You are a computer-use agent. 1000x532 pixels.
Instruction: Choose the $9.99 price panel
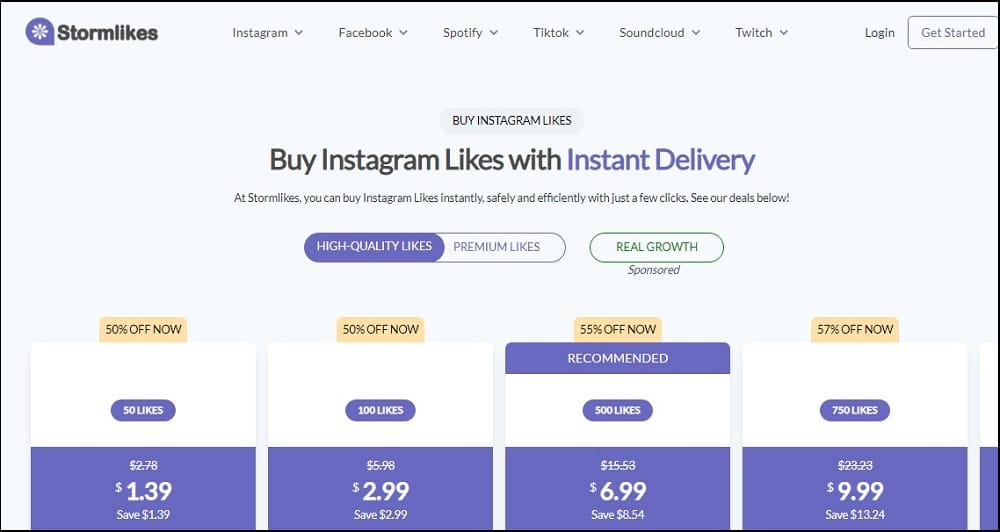(855, 489)
